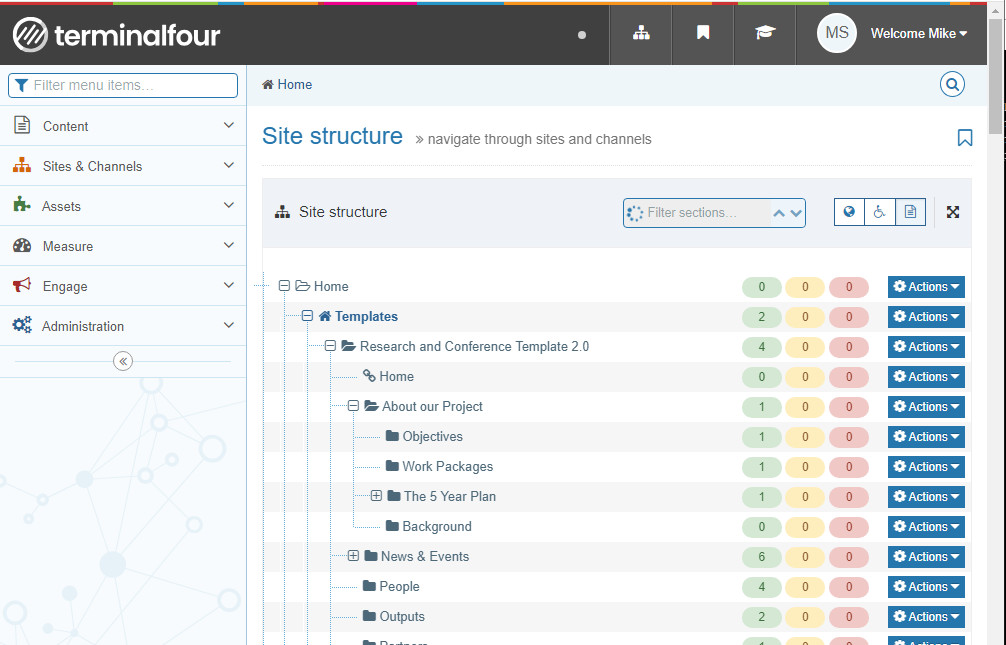
Task: Collapse the About our Project section
Action: tap(353, 406)
